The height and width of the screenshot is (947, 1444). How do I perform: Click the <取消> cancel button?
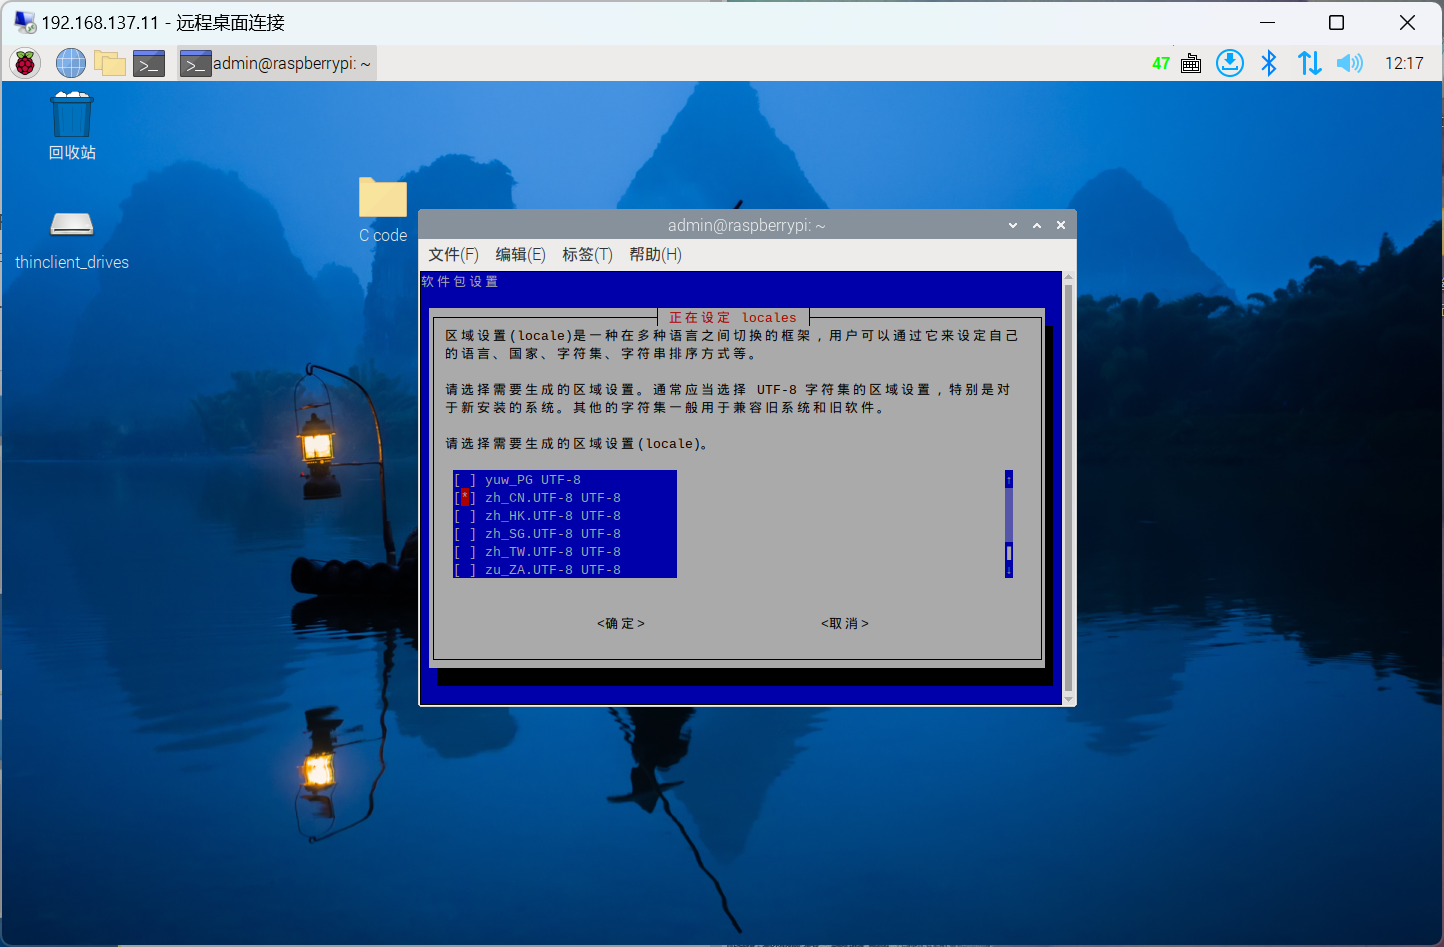(845, 624)
